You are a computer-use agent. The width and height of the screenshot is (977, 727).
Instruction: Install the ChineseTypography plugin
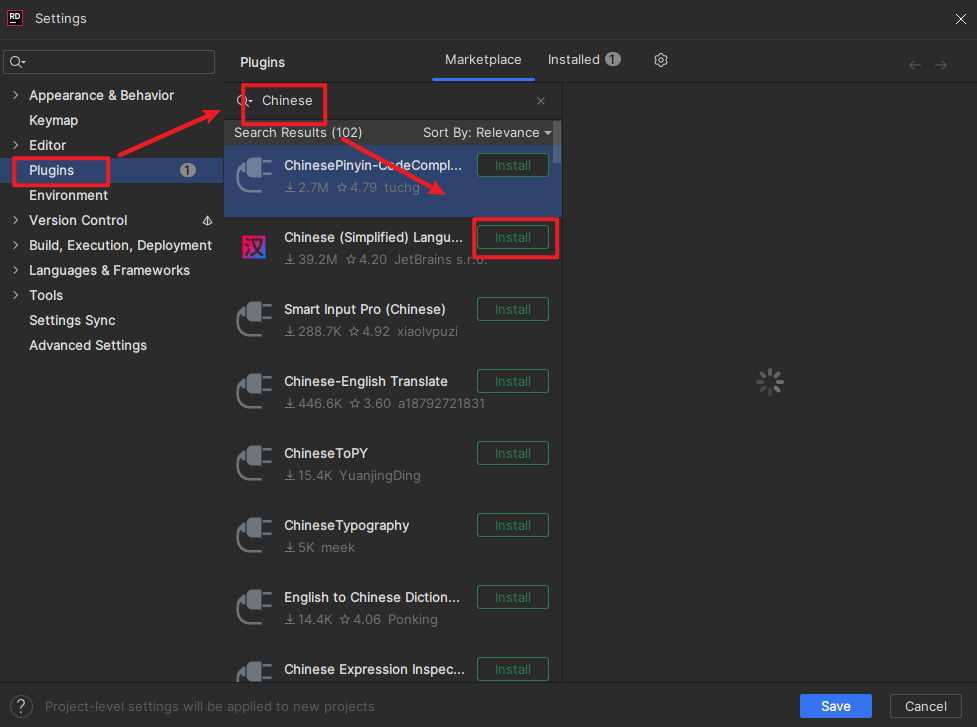[x=513, y=525]
